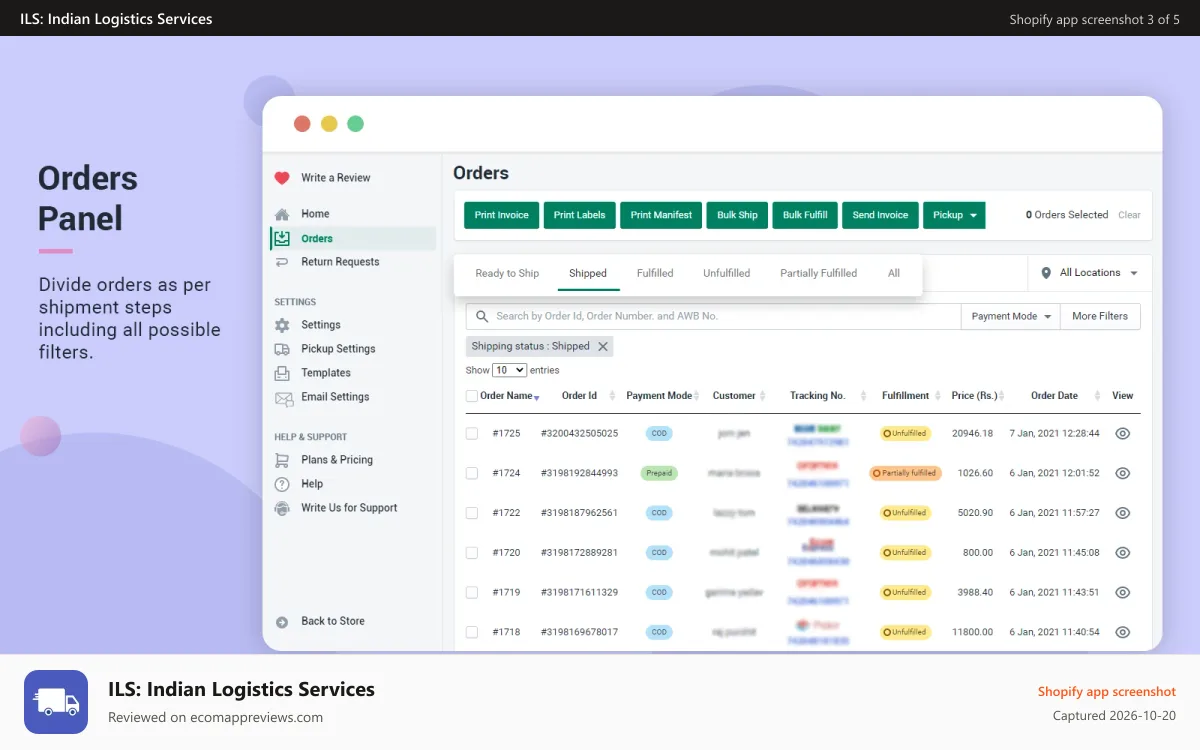View order #1720 via eye icon
This screenshot has height=750, width=1200.
(x=1123, y=552)
